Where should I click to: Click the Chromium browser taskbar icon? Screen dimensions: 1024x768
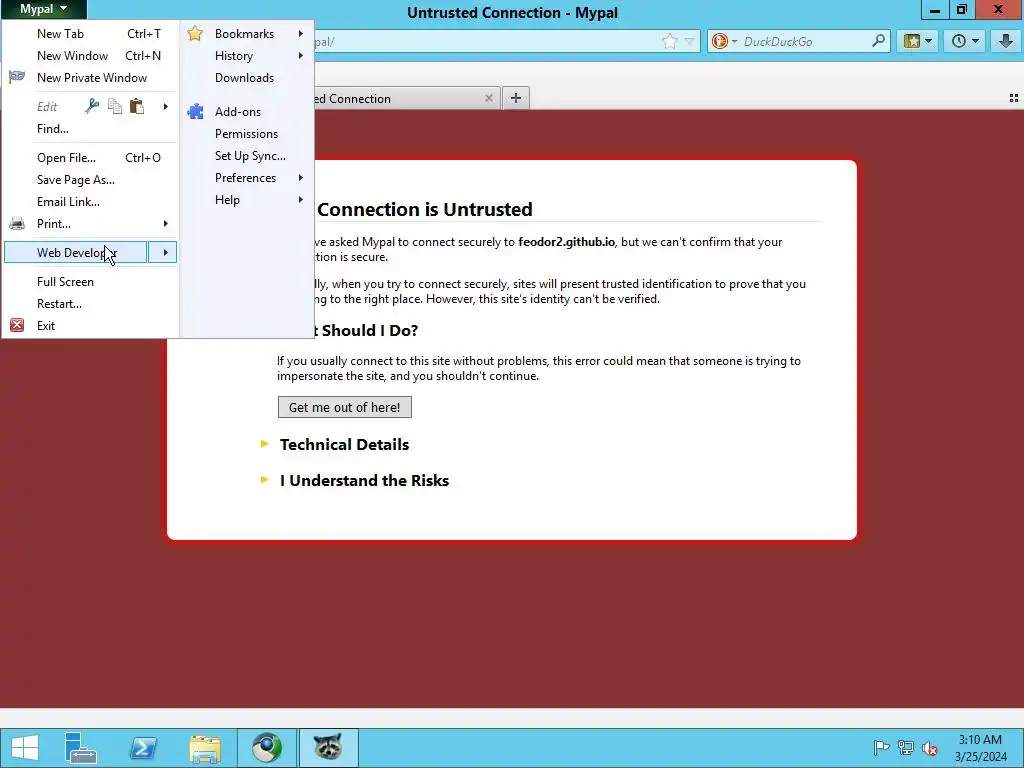pyautogui.click(x=266, y=748)
